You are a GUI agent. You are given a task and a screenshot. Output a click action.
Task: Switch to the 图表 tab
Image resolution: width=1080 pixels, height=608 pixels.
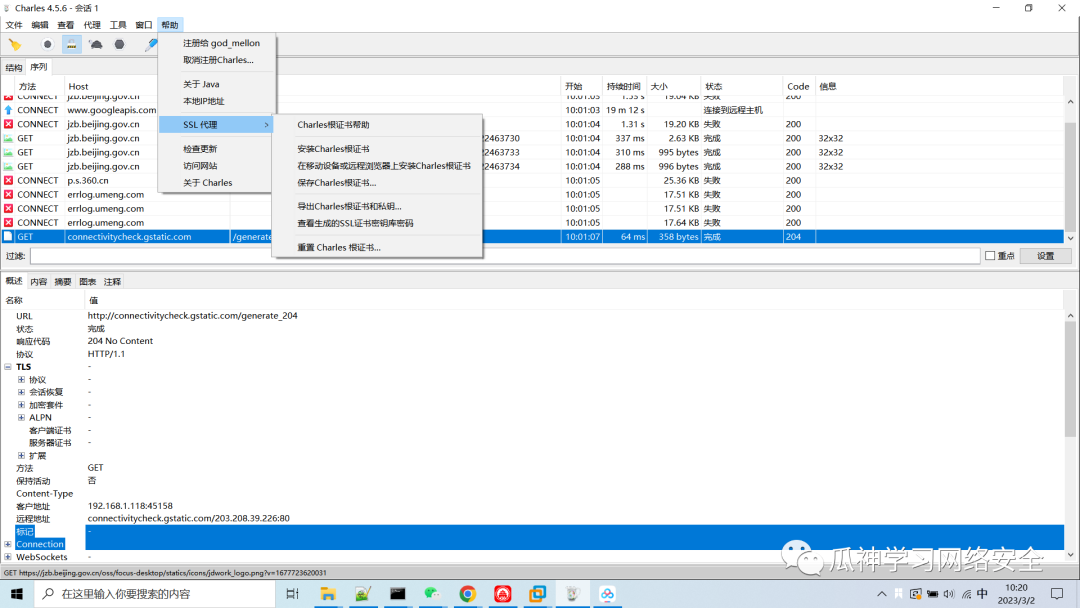pos(87,282)
